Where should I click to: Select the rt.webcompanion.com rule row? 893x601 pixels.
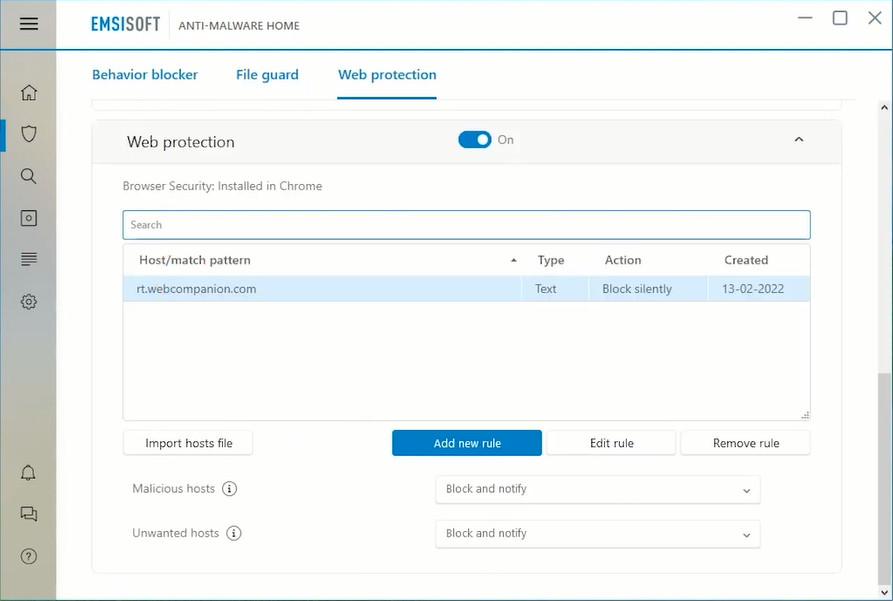pos(466,289)
